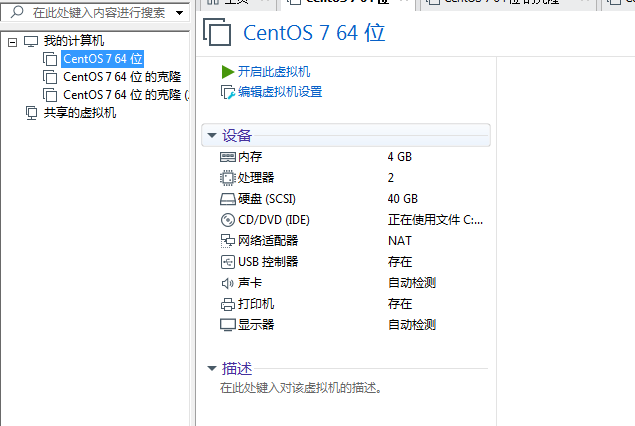635x426 pixels.
Task: Select 我的计算机 in the library tree
Action: [74, 41]
